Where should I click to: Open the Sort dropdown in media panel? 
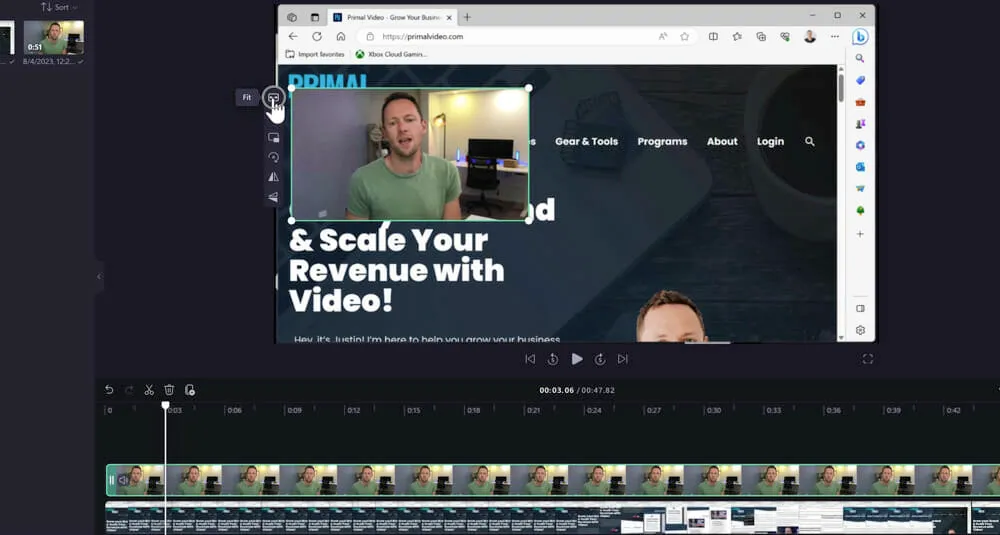point(60,7)
